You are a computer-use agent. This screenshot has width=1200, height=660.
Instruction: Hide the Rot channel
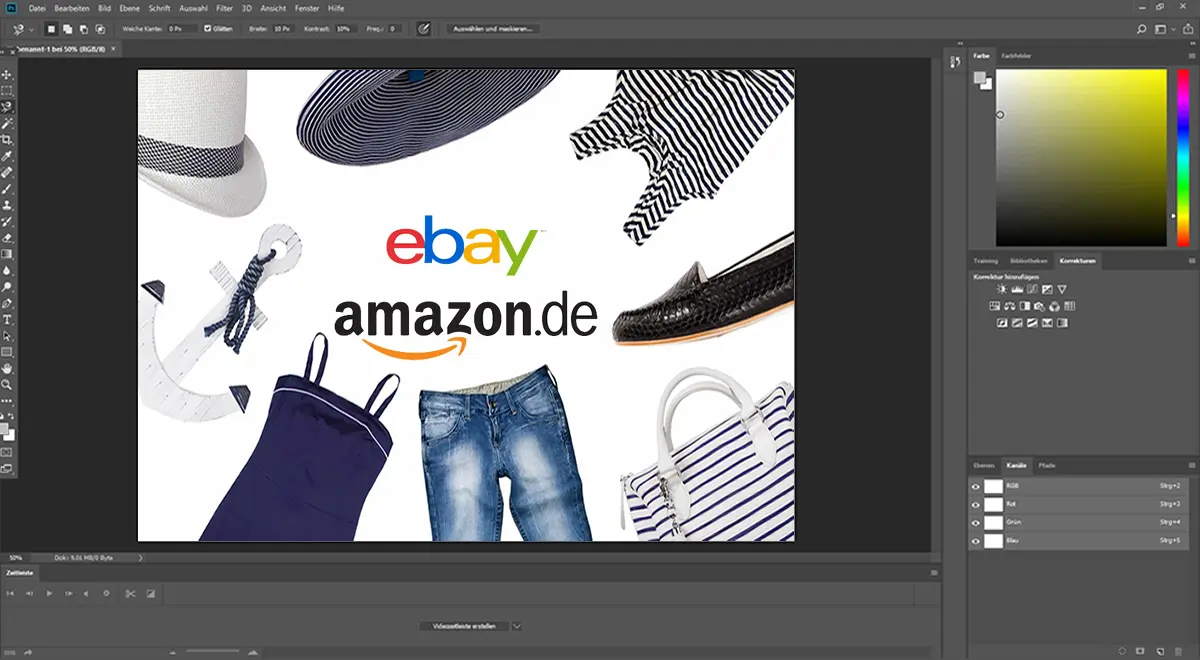975,504
